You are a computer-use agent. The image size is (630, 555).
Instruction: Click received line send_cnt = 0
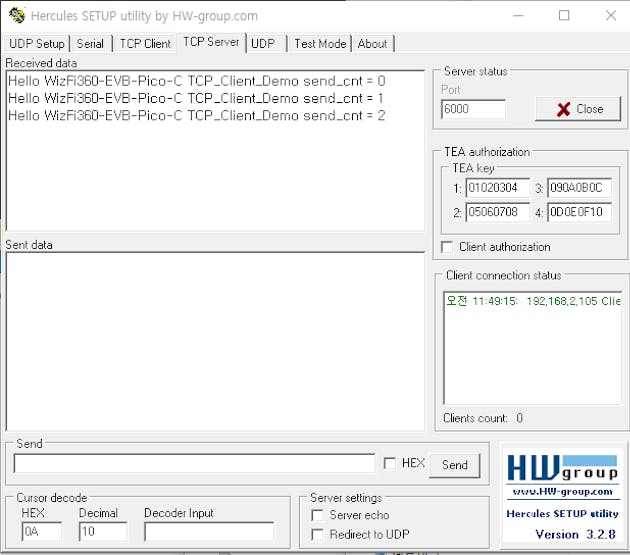(x=196, y=81)
